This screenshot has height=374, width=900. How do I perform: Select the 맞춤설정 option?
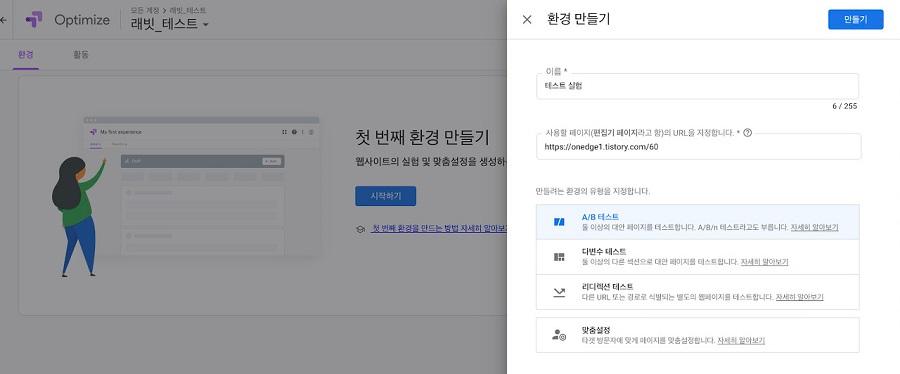tap(697, 335)
